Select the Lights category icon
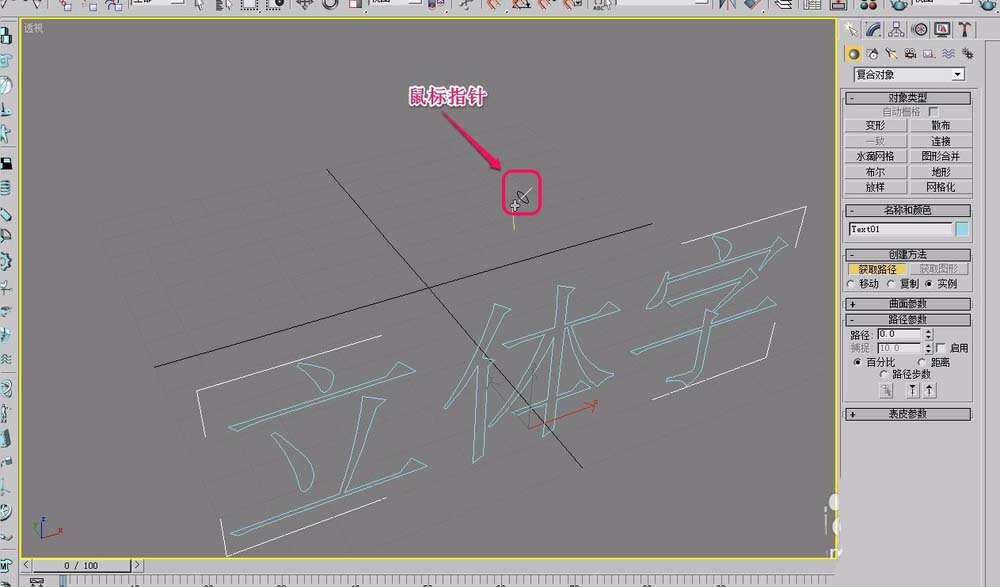1000x587 pixels. click(892, 53)
